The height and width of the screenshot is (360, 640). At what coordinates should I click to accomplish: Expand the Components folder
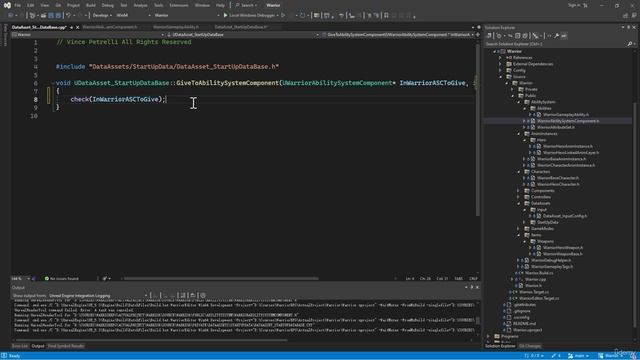click(x=519, y=191)
